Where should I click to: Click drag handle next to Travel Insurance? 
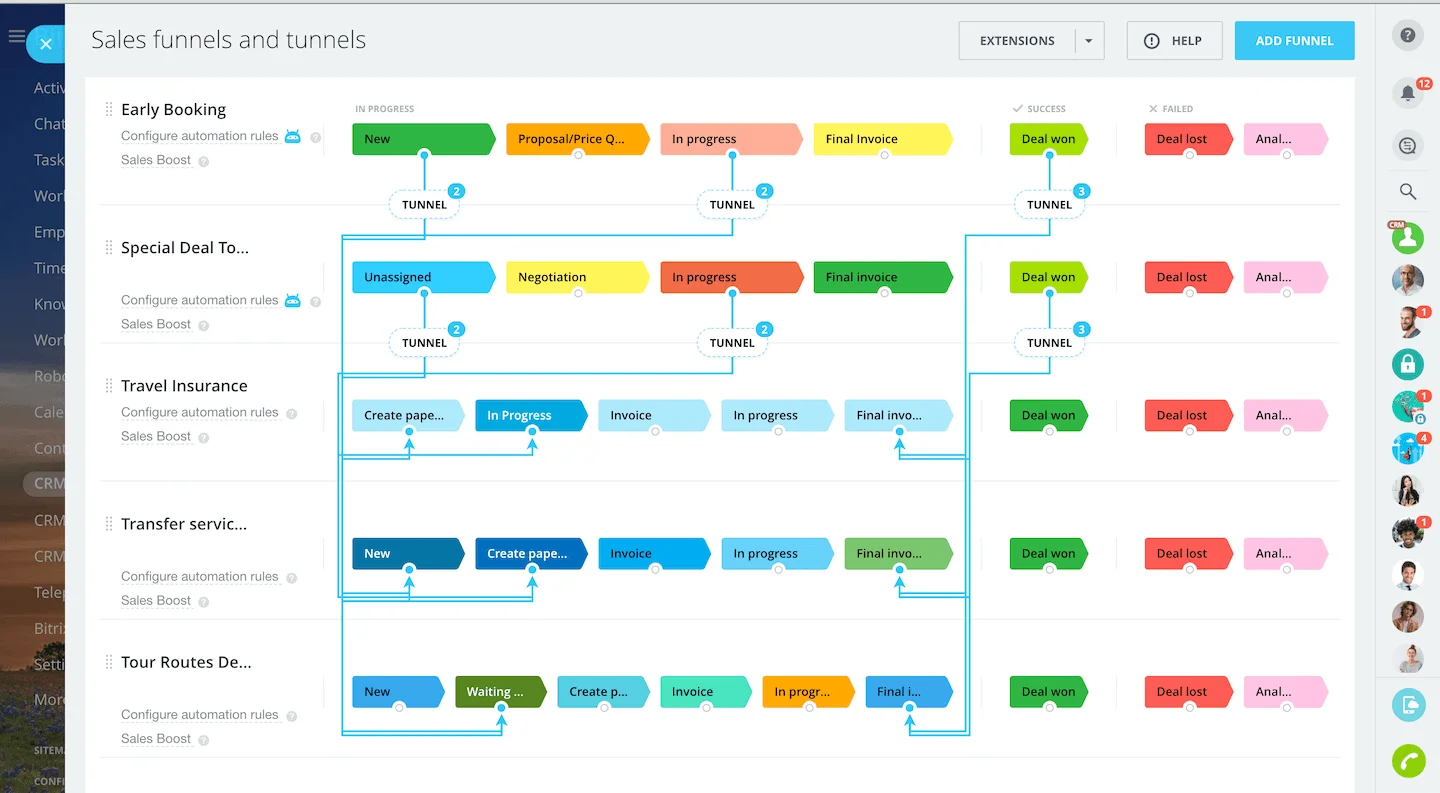click(x=109, y=386)
